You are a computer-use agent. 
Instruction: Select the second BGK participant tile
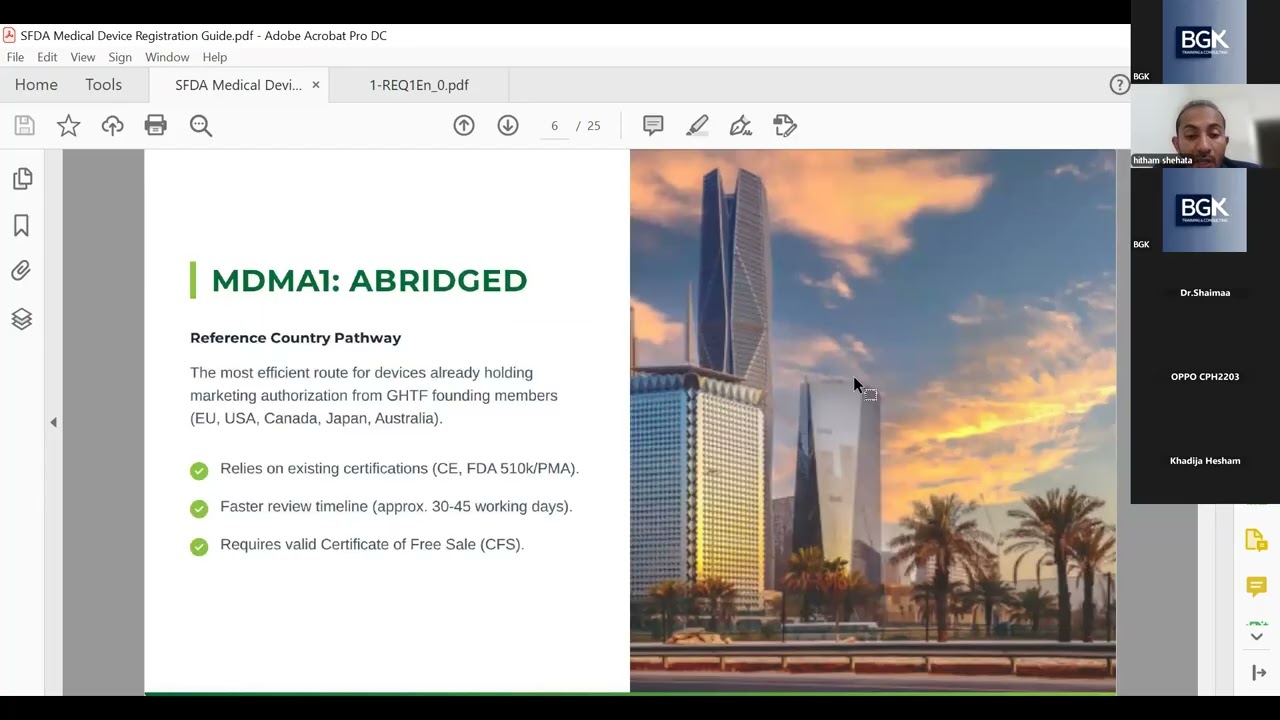pos(1203,210)
